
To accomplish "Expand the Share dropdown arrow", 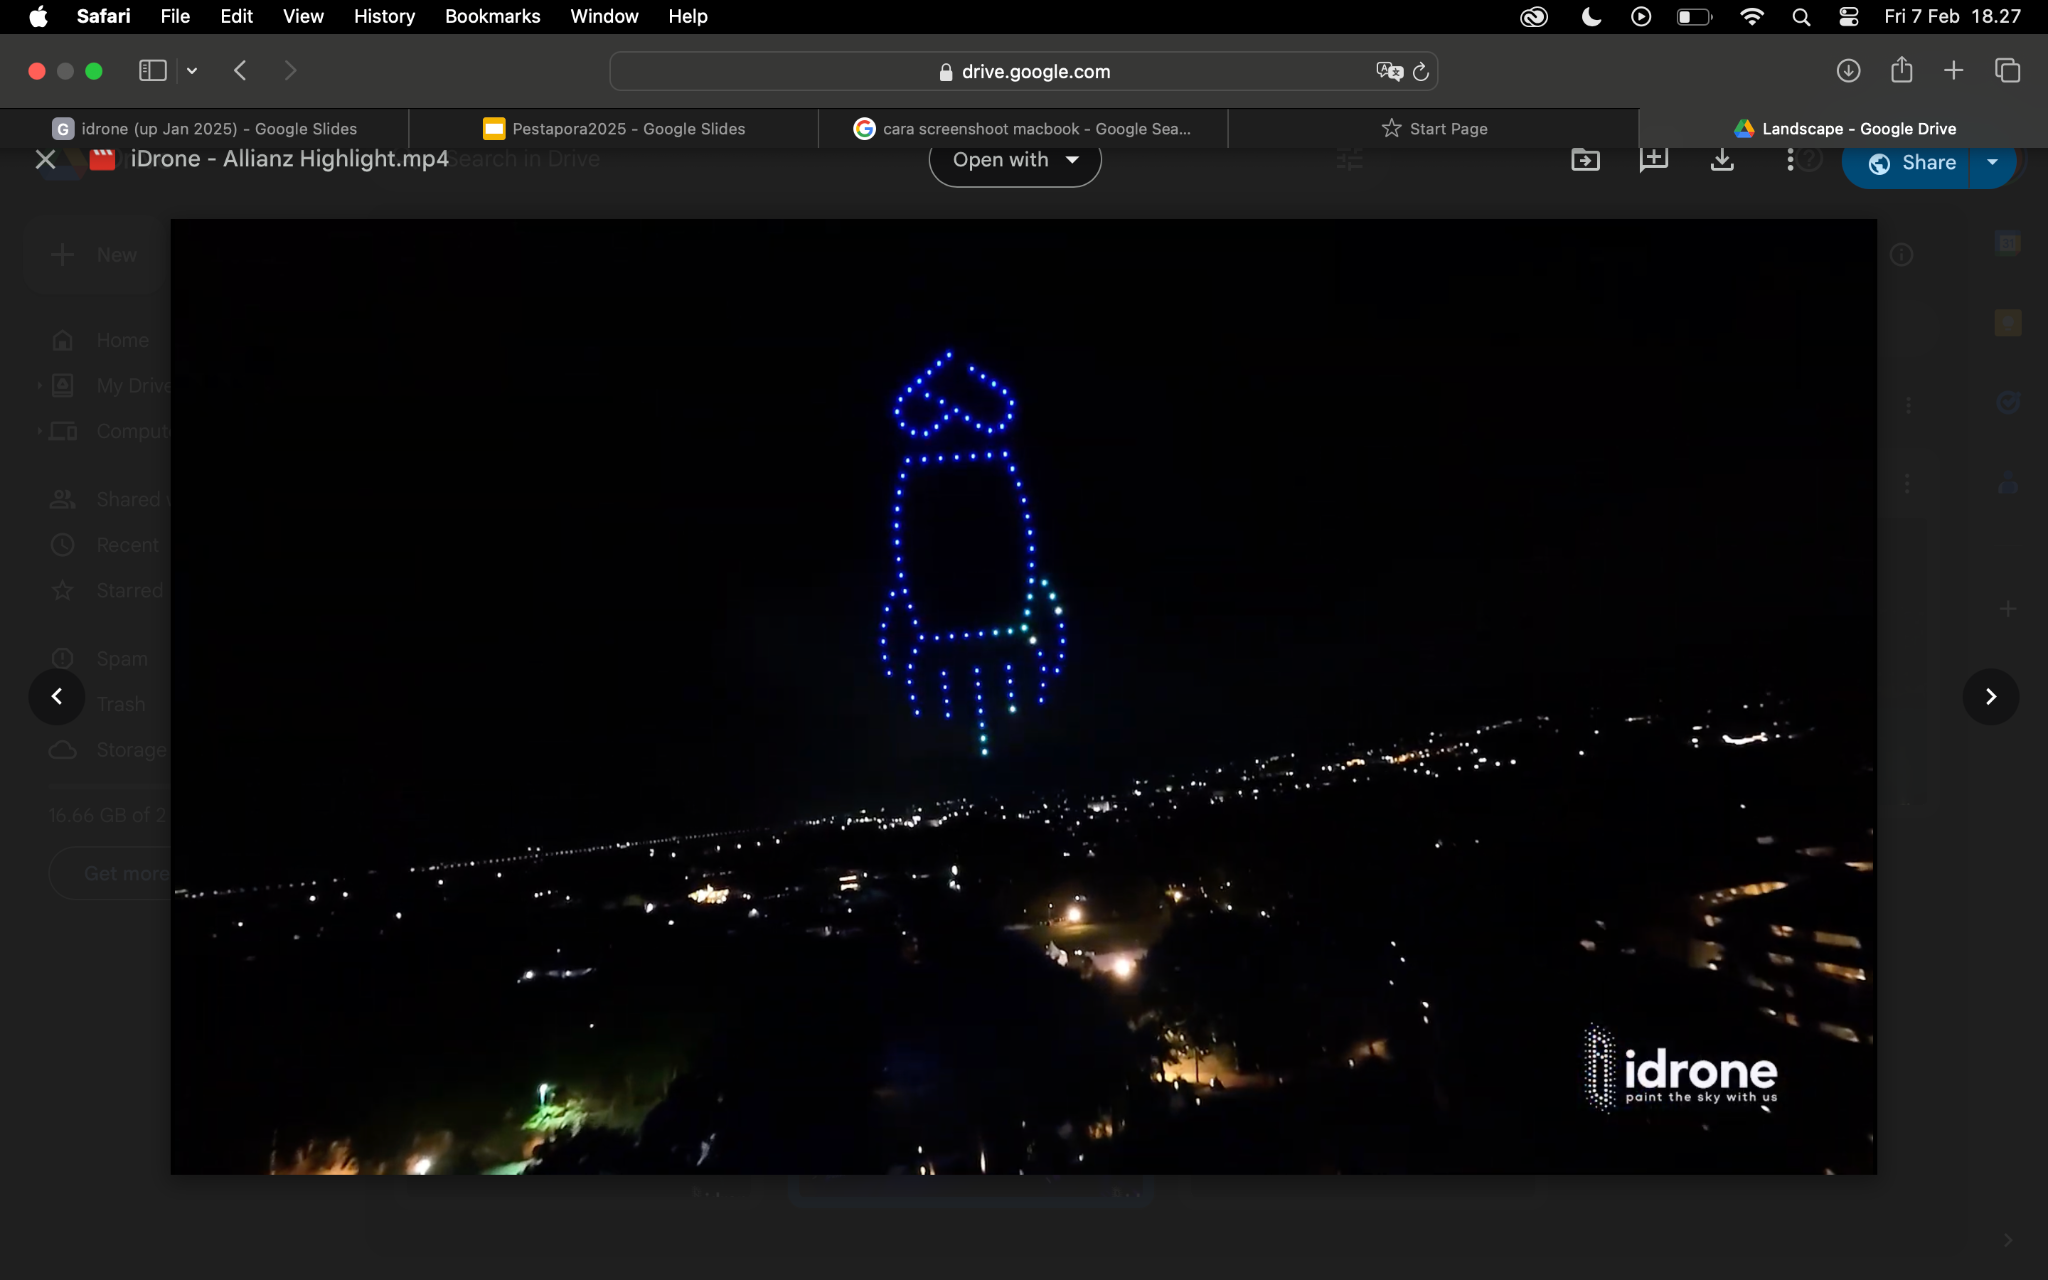I will tap(1992, 162).
